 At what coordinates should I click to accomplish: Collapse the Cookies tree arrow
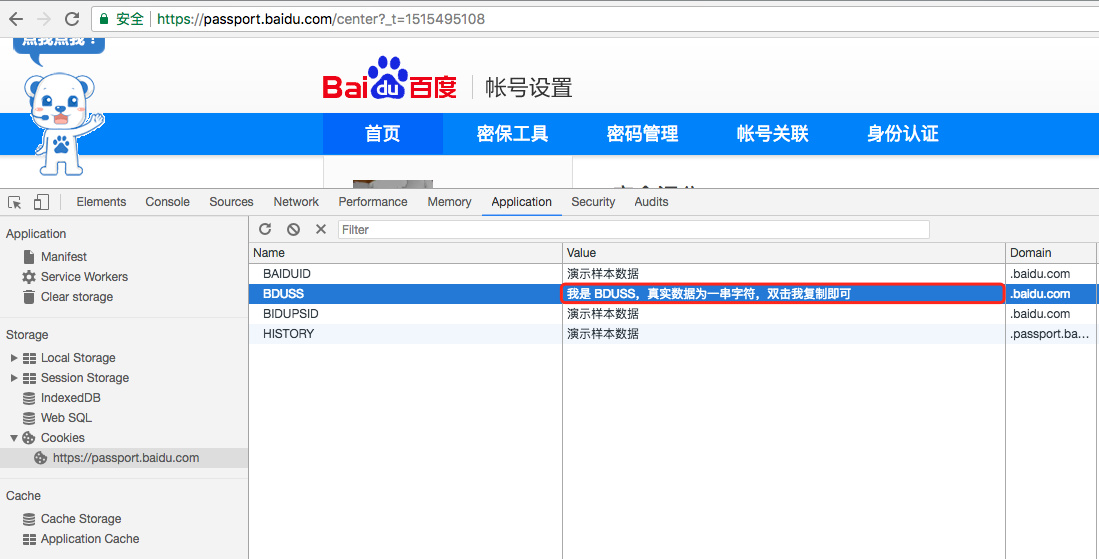13,438
